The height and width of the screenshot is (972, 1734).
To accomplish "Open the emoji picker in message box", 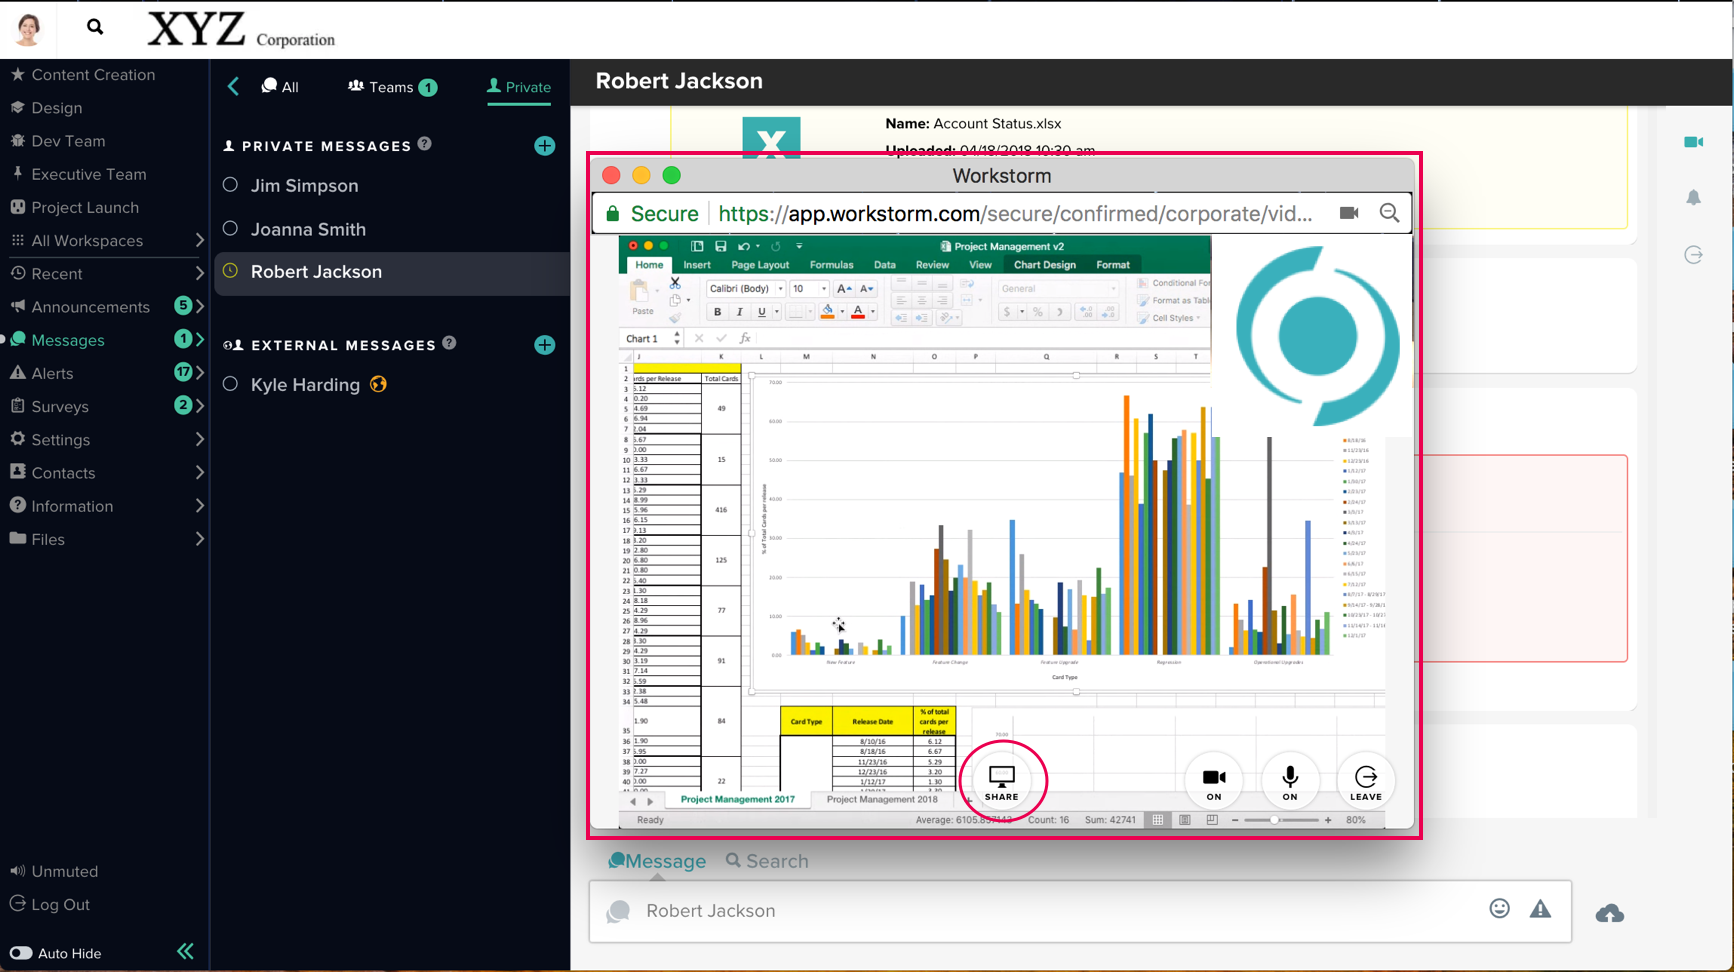I will tap(1499, 908).
